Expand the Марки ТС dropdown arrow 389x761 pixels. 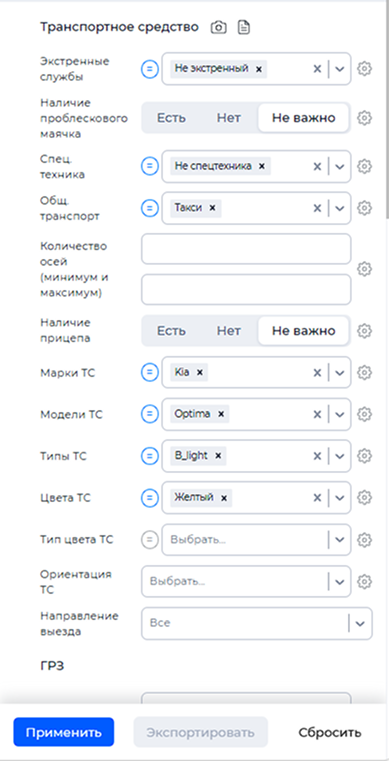[340, 373]
